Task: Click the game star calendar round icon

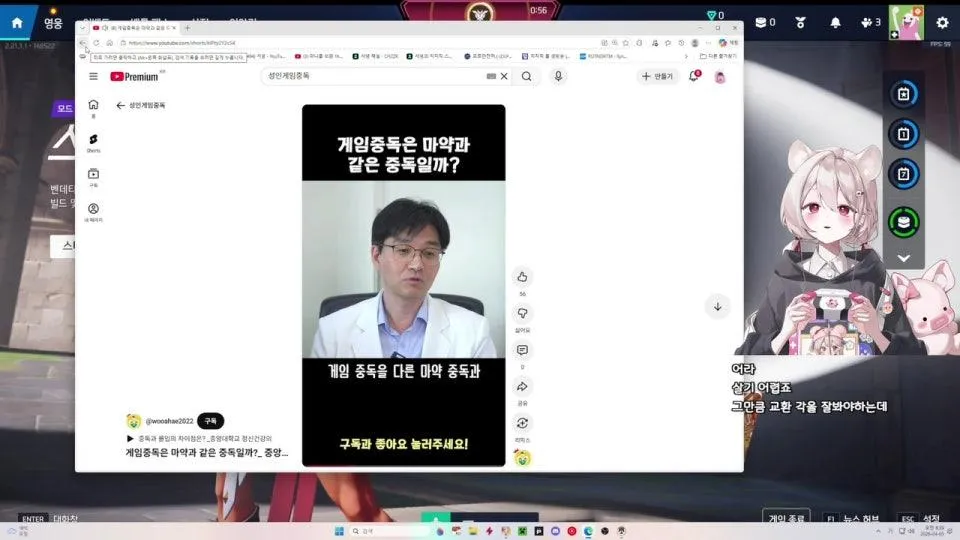Action: (904, 94)
